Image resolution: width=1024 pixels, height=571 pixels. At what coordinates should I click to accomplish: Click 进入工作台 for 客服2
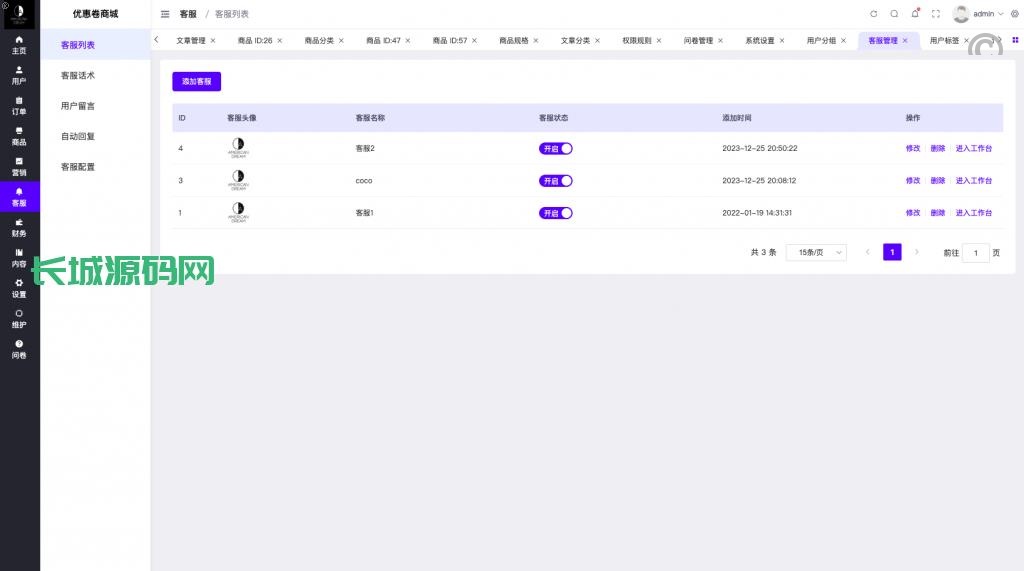pyautogui.click(x=974, y=148)
